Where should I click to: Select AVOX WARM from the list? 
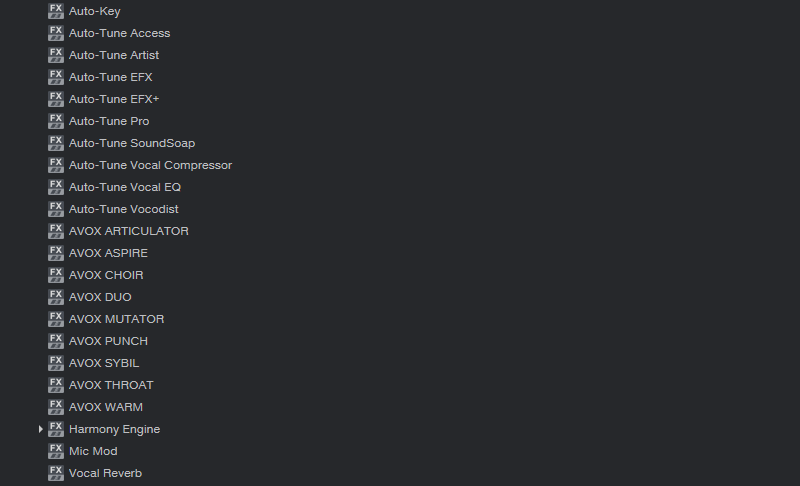click(x=106, y=407)
